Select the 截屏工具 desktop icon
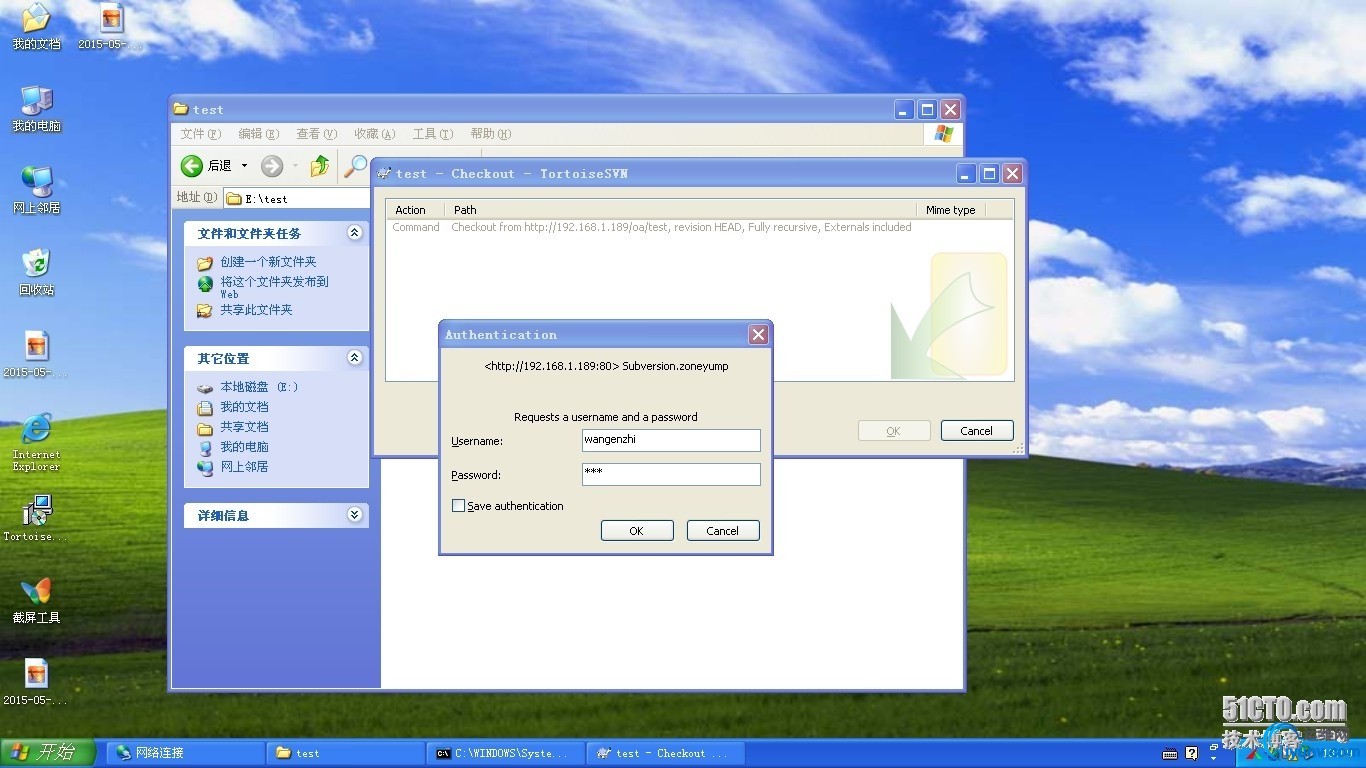Image resolution: width=1366 pixels, height=768 pixels. click(x=36, y=601)
